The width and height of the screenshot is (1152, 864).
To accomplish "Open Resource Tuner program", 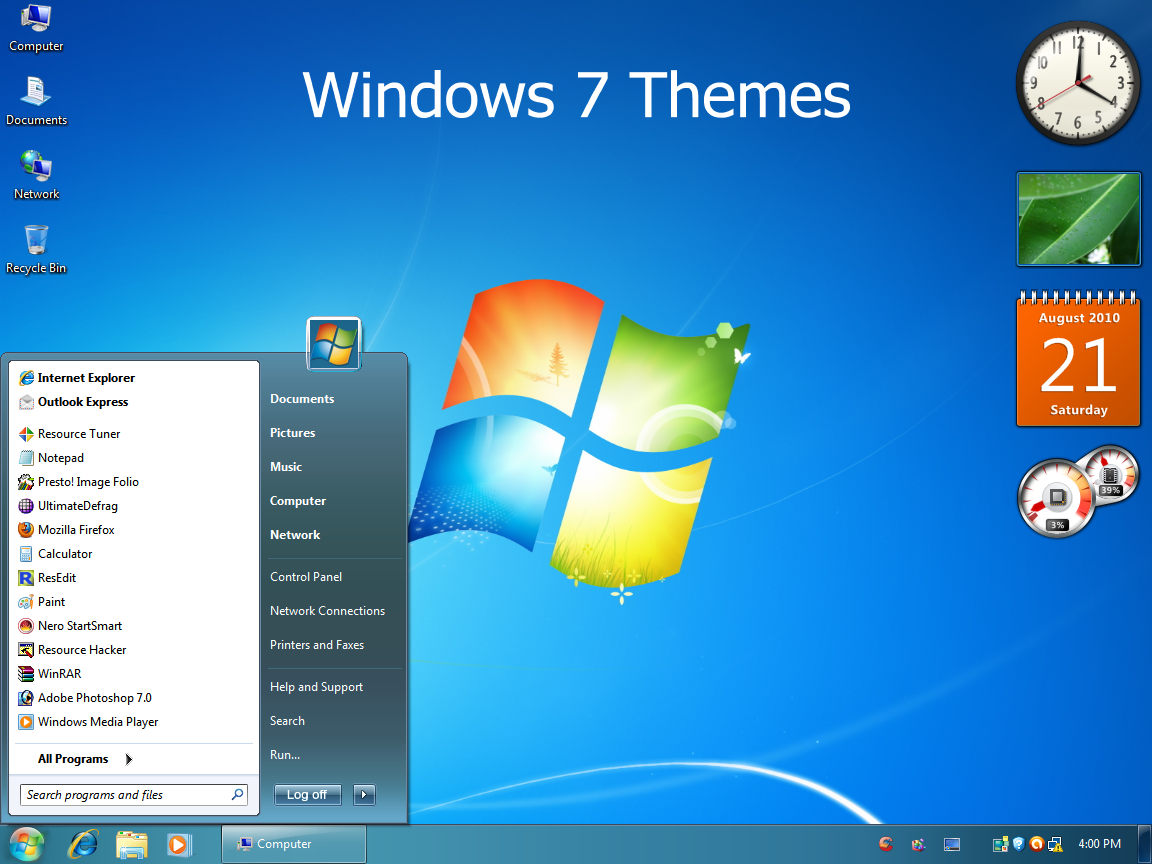I will point(70,433).
